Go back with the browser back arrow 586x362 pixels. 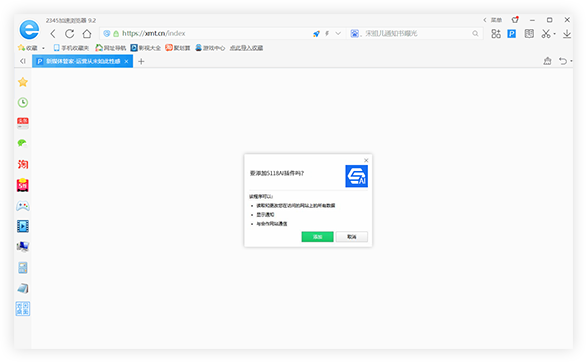pyautogui.click(x=53, y=34)
